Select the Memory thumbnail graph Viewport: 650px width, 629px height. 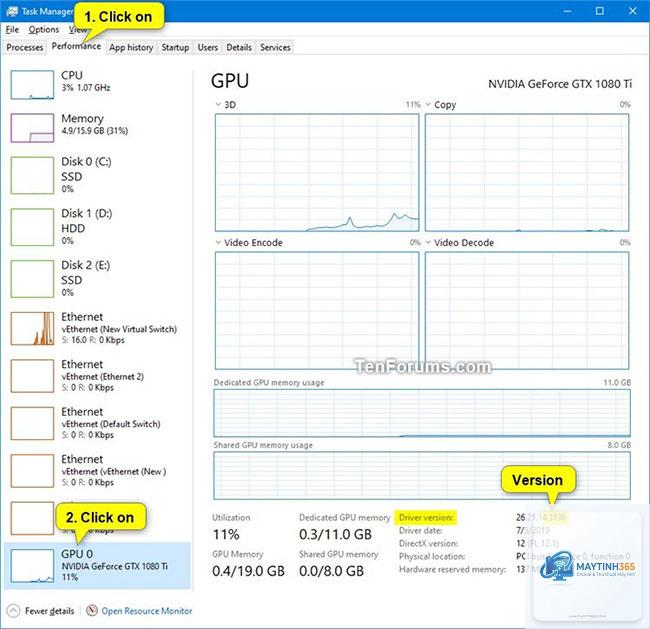click(32, 128)
